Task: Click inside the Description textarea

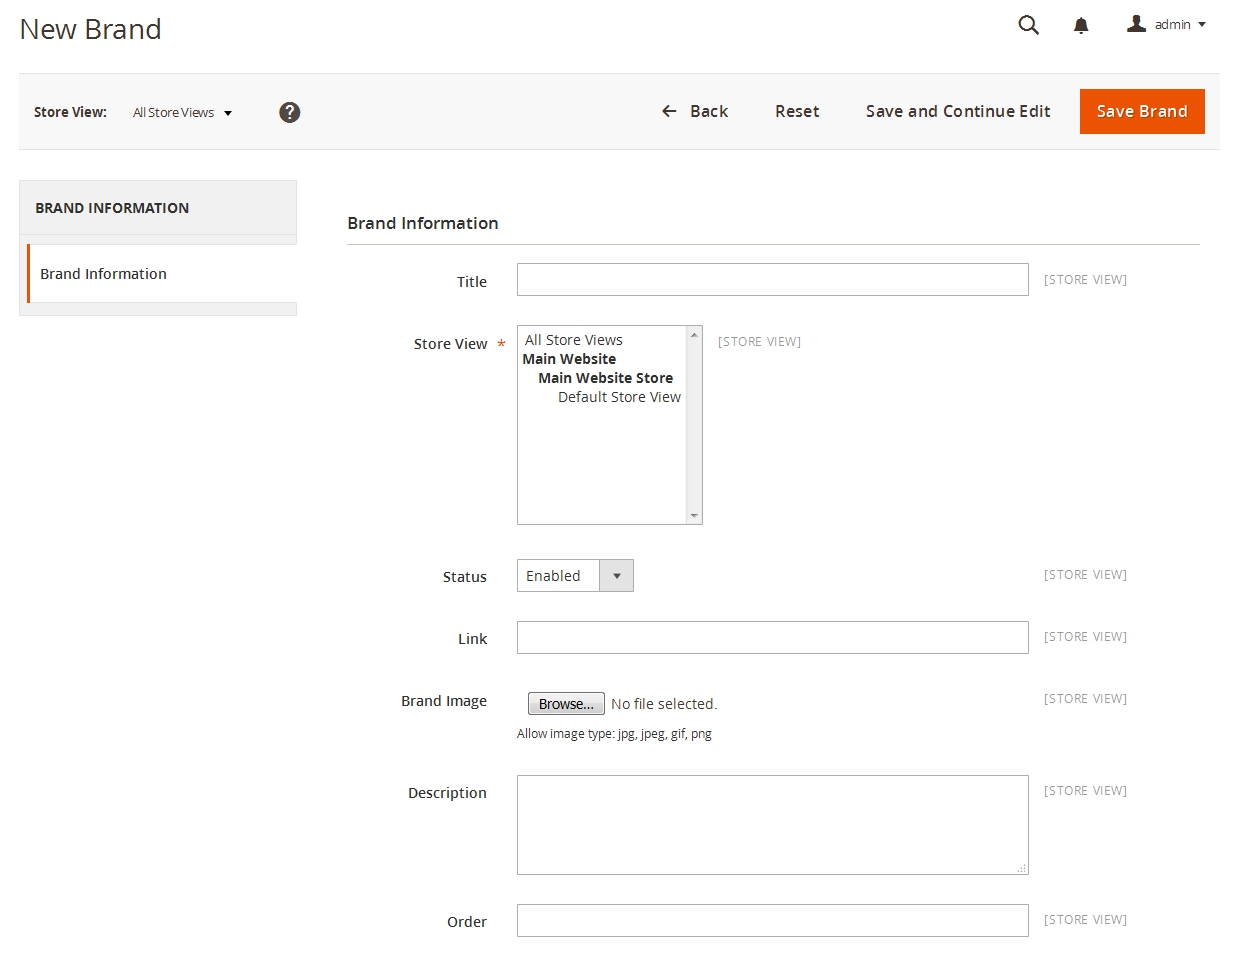Action: coord(772,825)
